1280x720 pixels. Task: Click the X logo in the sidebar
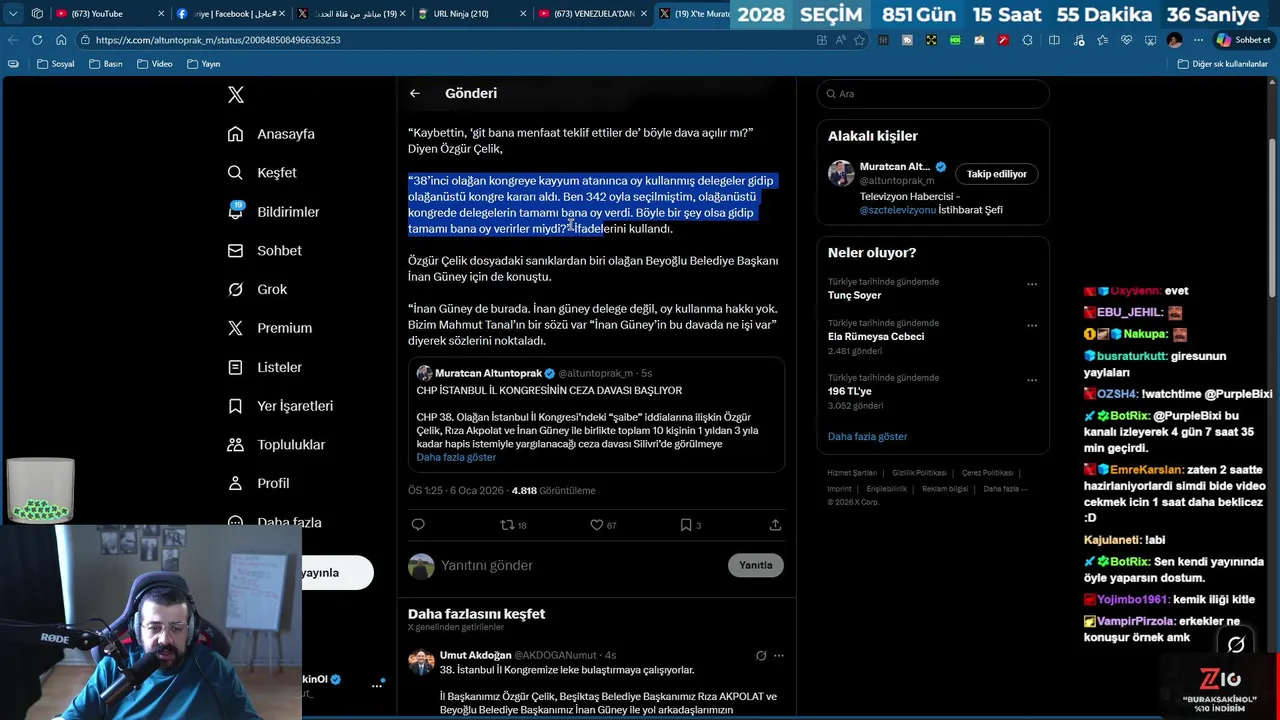(x=236, y=95)
